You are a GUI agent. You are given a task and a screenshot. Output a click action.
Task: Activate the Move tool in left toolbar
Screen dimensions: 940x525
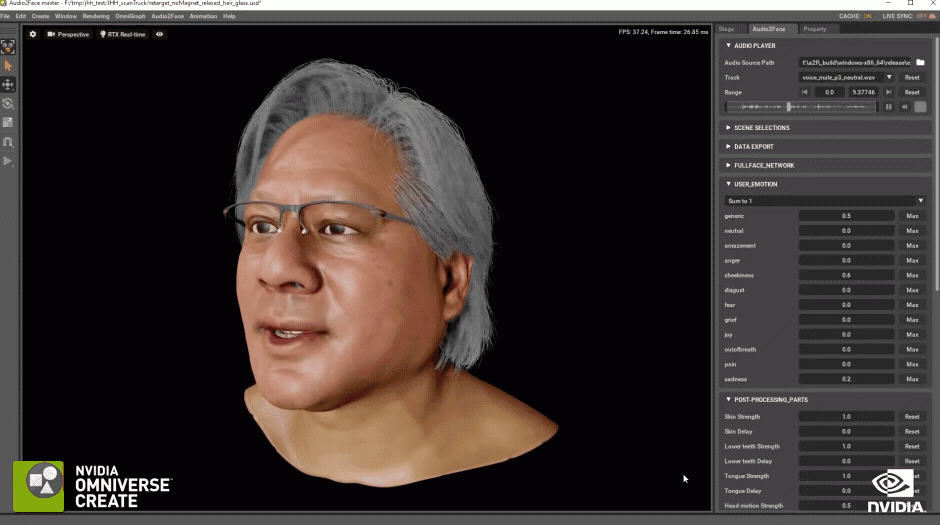[8, 85]
